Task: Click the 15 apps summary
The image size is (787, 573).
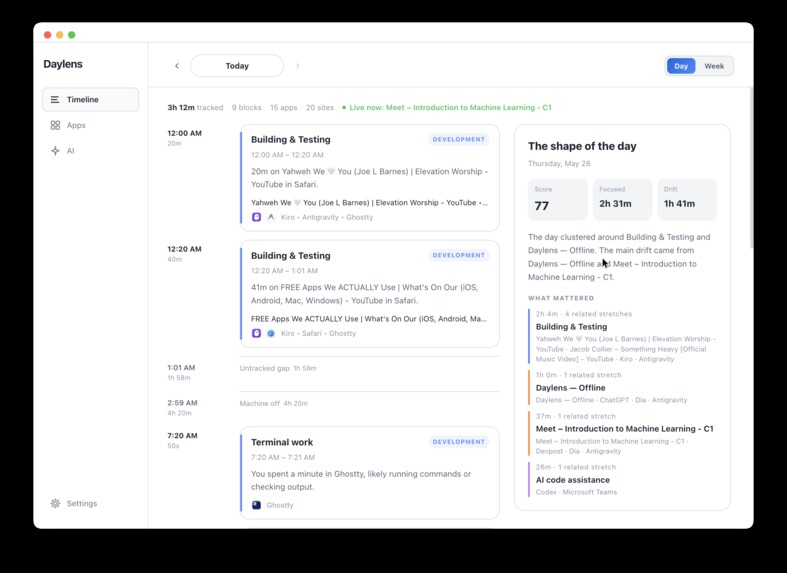Action: point(284,107)
